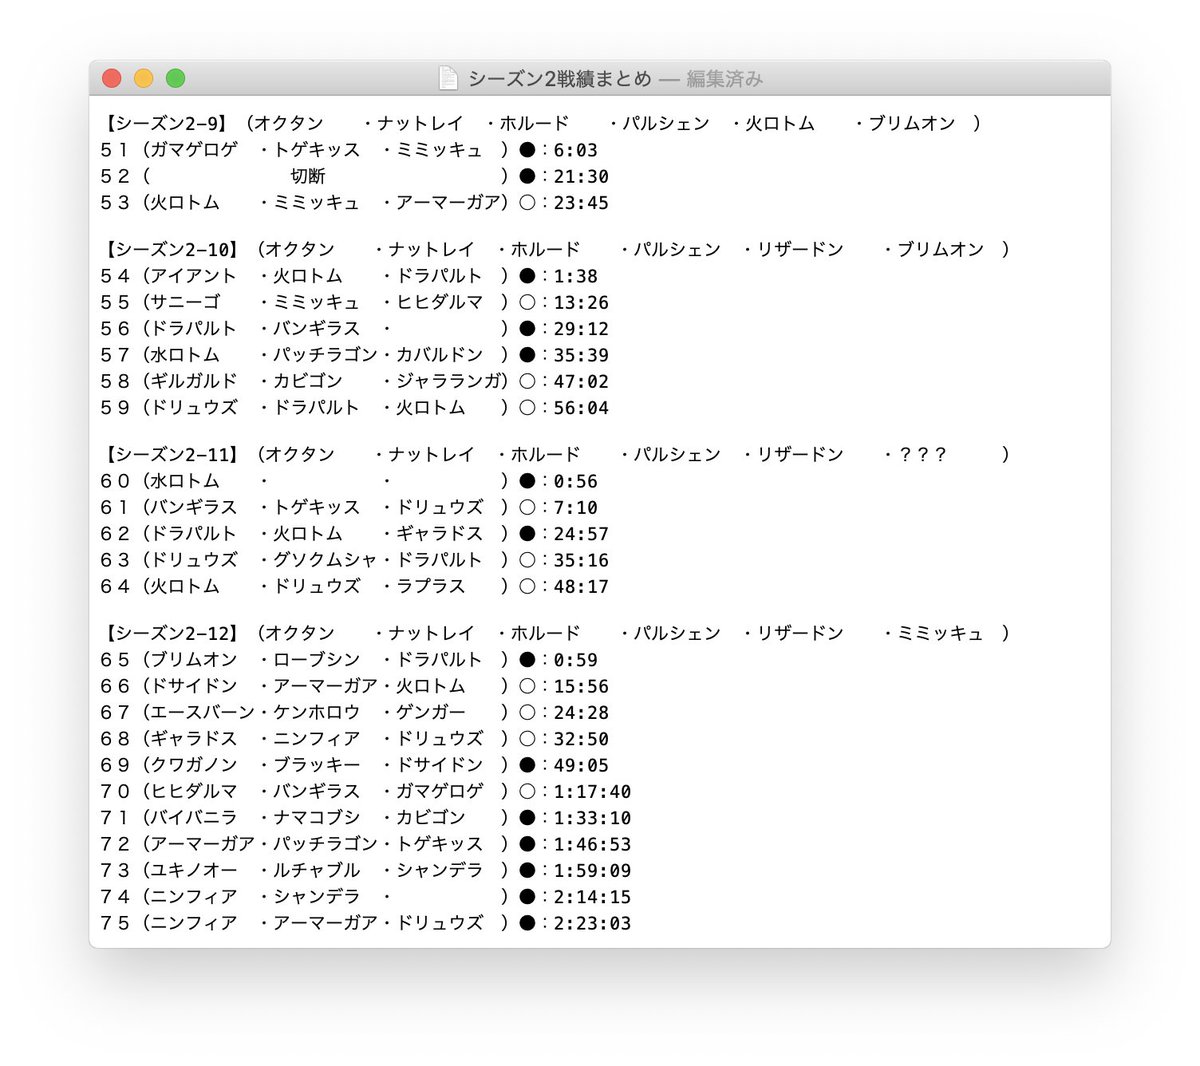Click ゲンガー in row 67
1200x1066 pixels.
coord(431,712)
